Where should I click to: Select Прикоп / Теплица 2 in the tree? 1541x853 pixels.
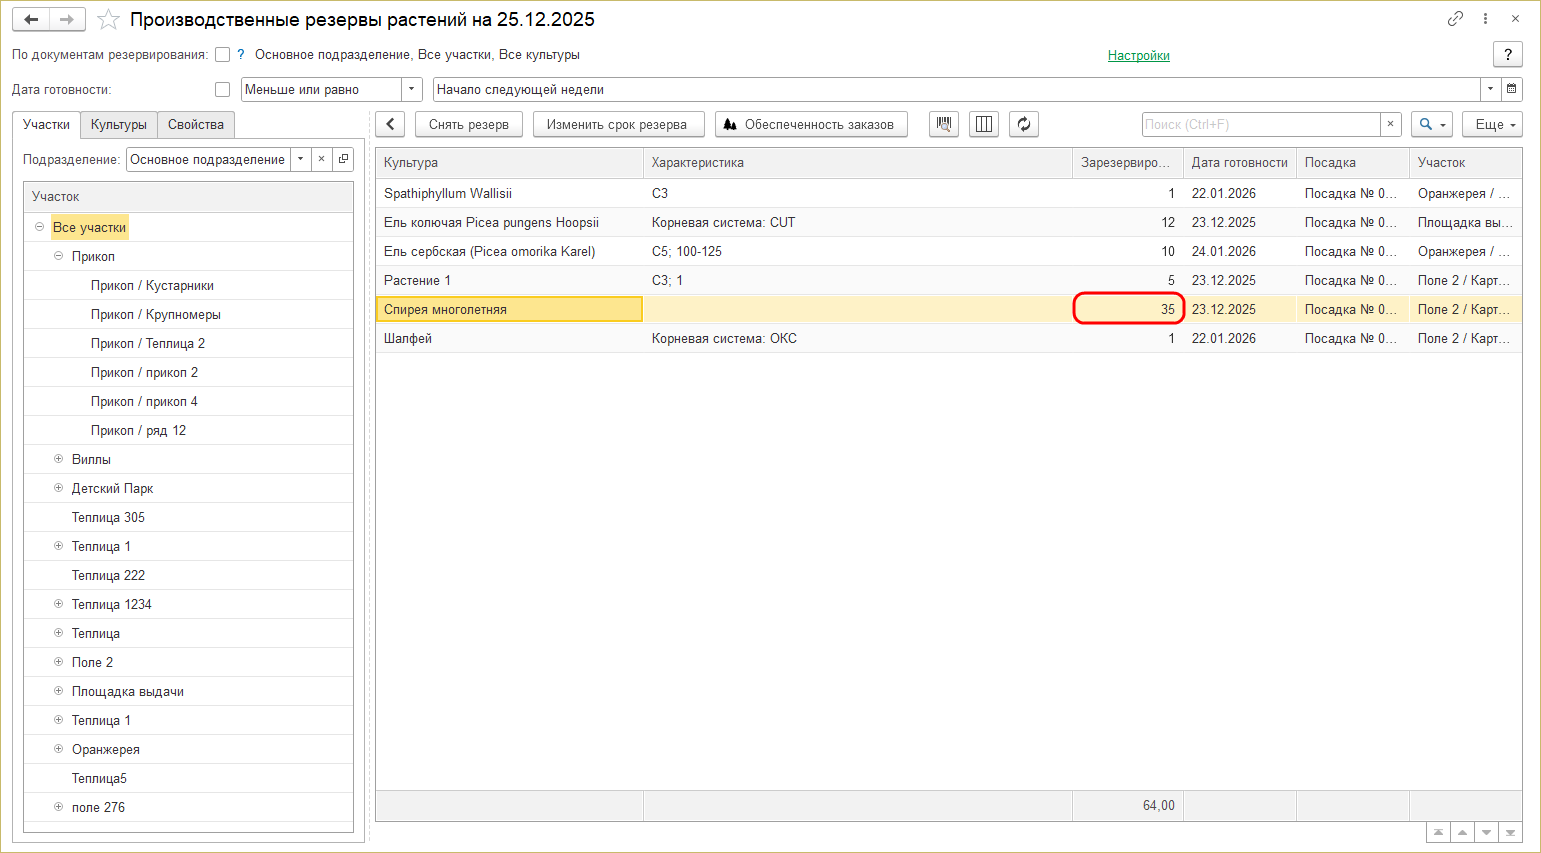pos(147,343)
